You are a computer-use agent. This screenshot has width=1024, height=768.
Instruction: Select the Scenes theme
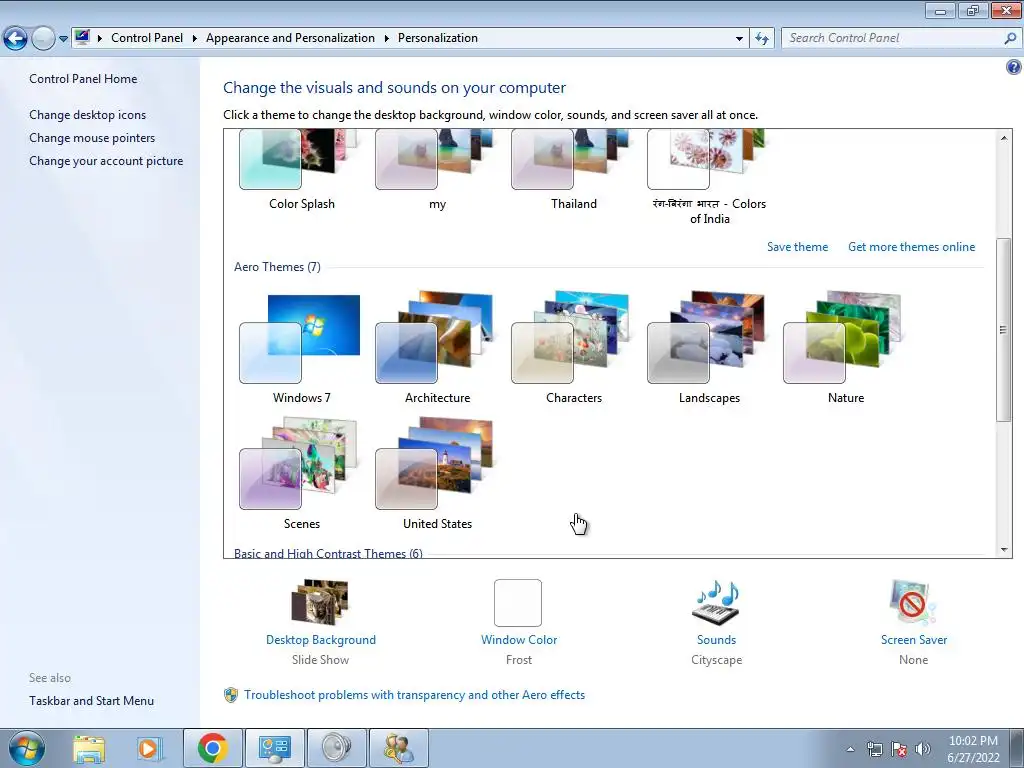[301, 473]
